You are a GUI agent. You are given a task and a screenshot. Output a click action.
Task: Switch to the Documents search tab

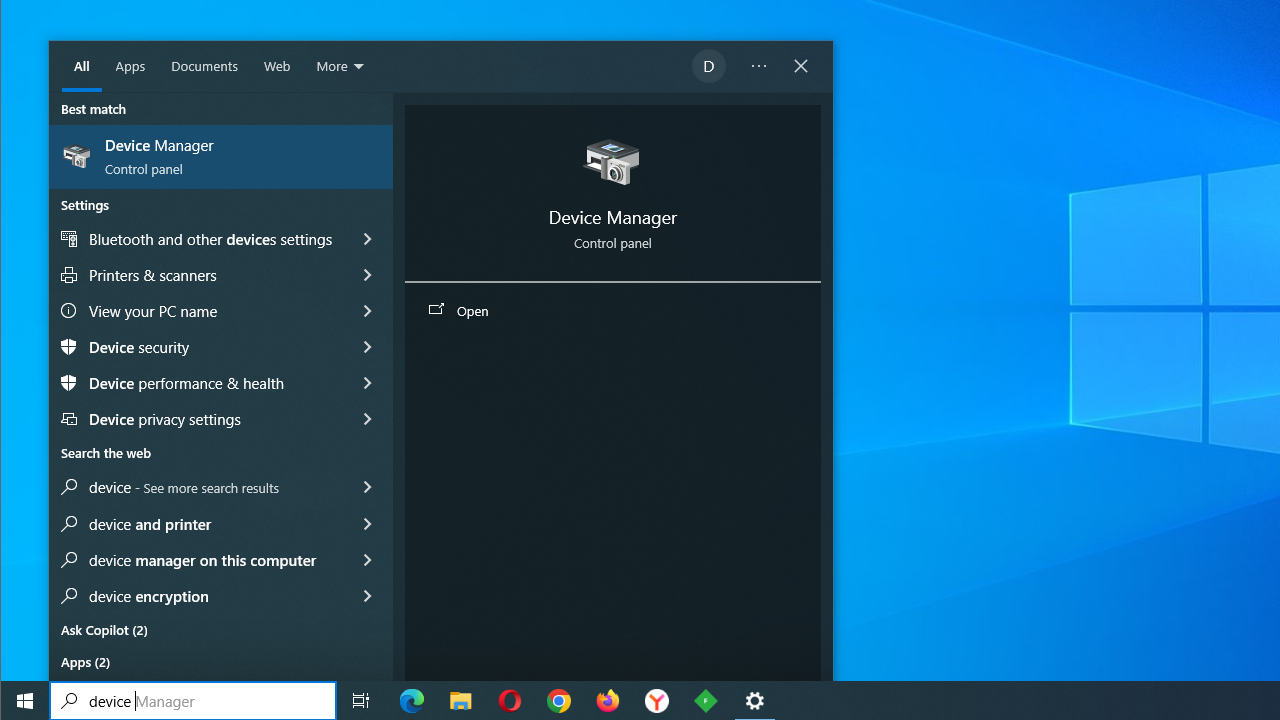tap(204, 67)
